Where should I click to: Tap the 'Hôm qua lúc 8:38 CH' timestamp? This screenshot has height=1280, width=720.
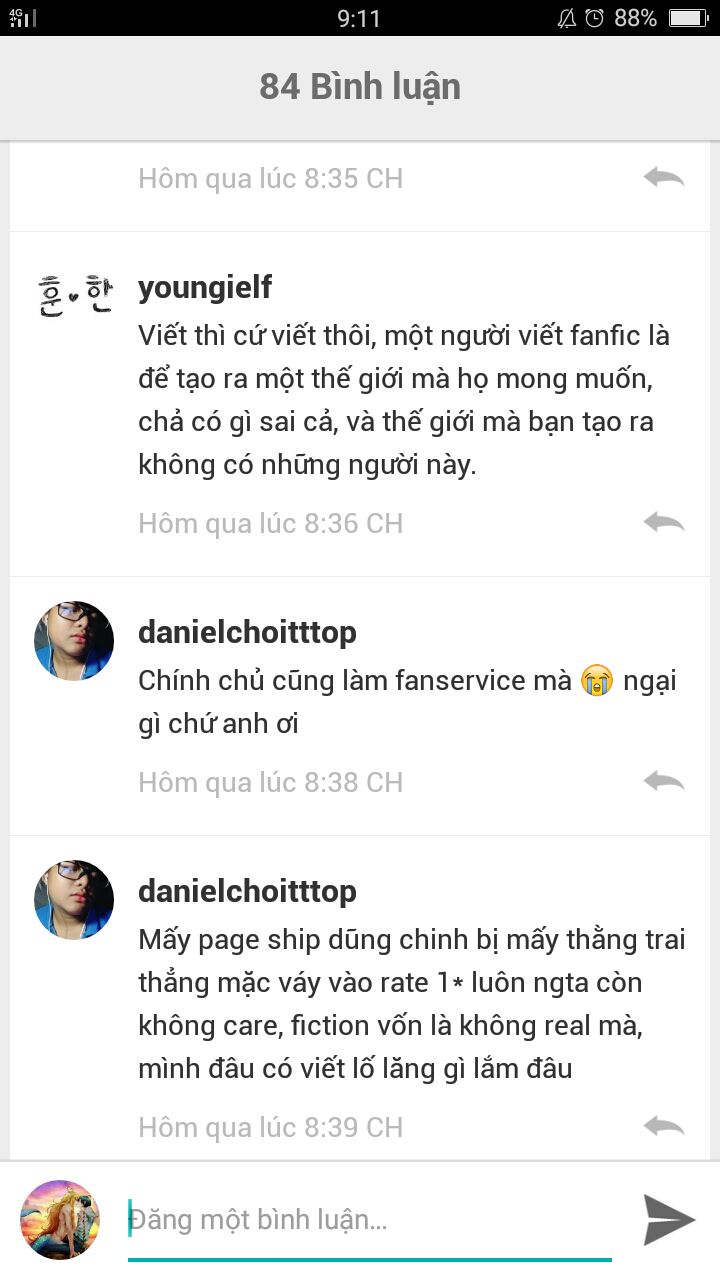270,782
